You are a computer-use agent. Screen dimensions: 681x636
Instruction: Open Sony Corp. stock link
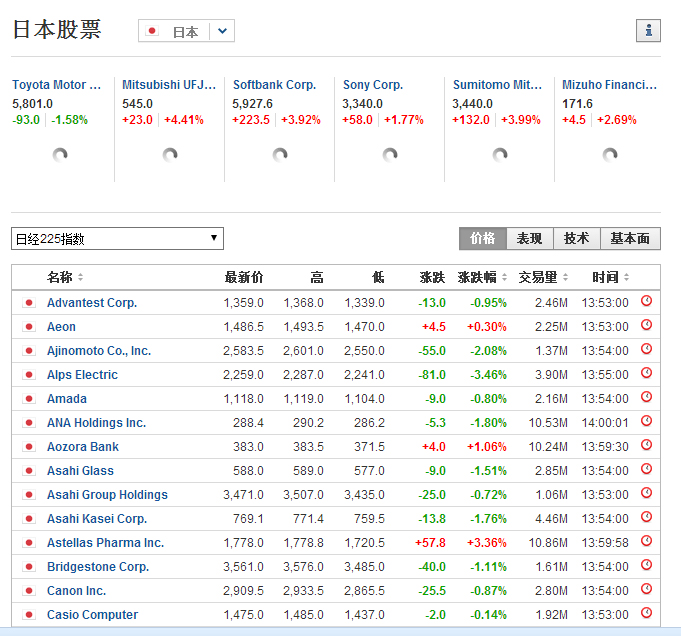pyautogui.click(x=373, y=85)
